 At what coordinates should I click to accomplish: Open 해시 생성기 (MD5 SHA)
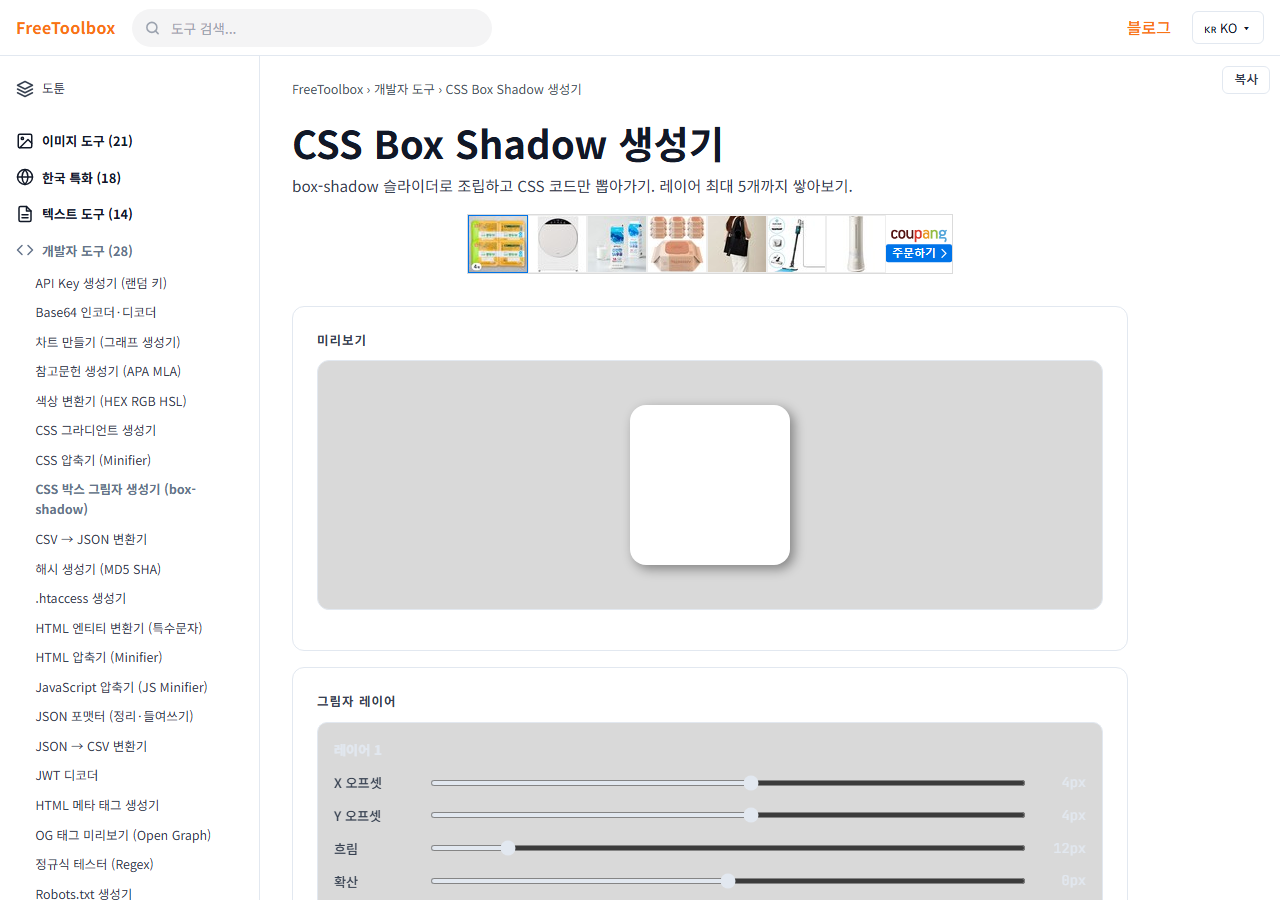click(x=98, y=569)
